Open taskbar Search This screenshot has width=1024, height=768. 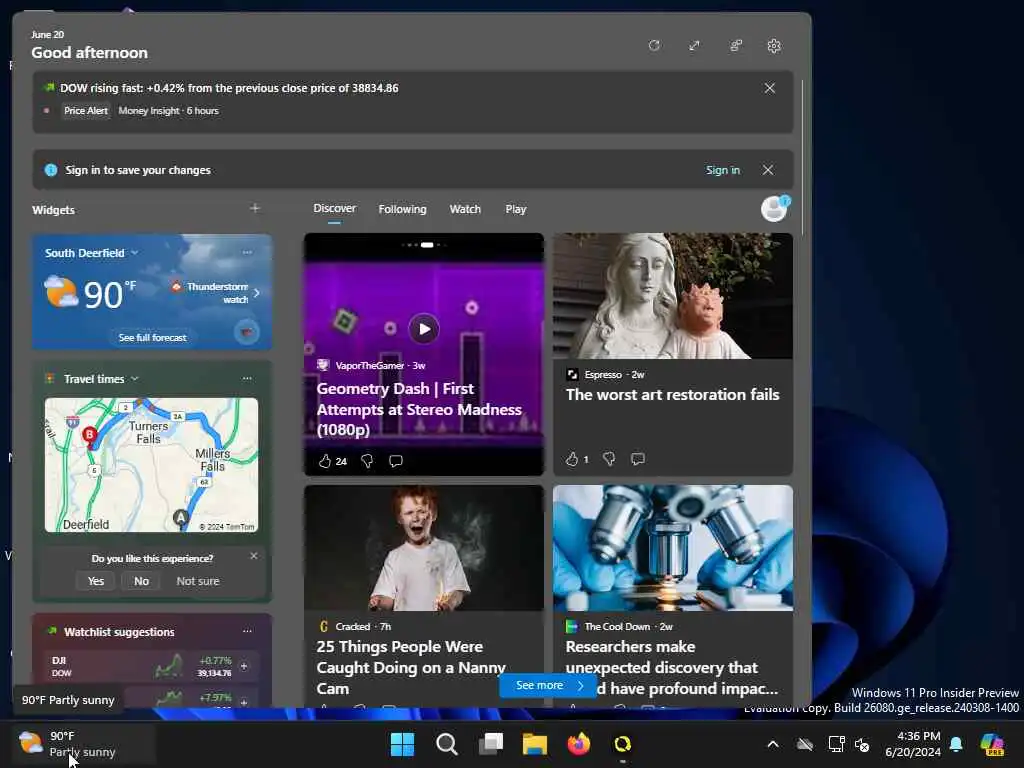click(447, 744)
